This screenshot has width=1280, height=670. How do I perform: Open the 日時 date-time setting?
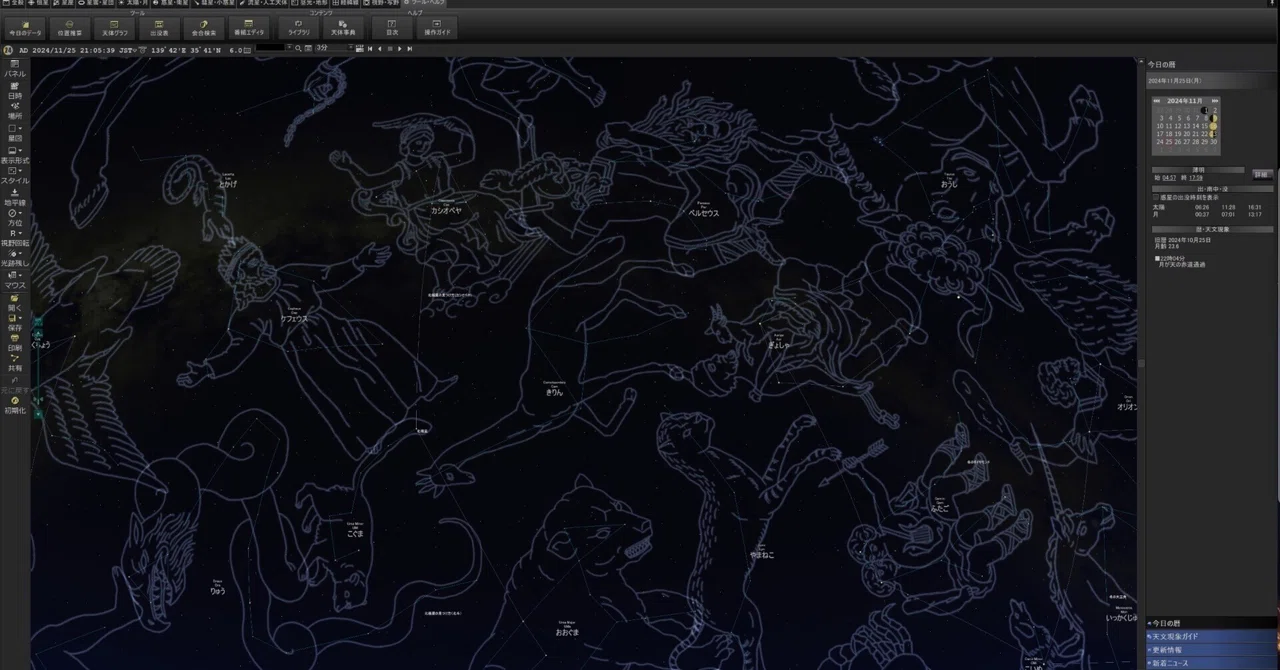(15, 90)
